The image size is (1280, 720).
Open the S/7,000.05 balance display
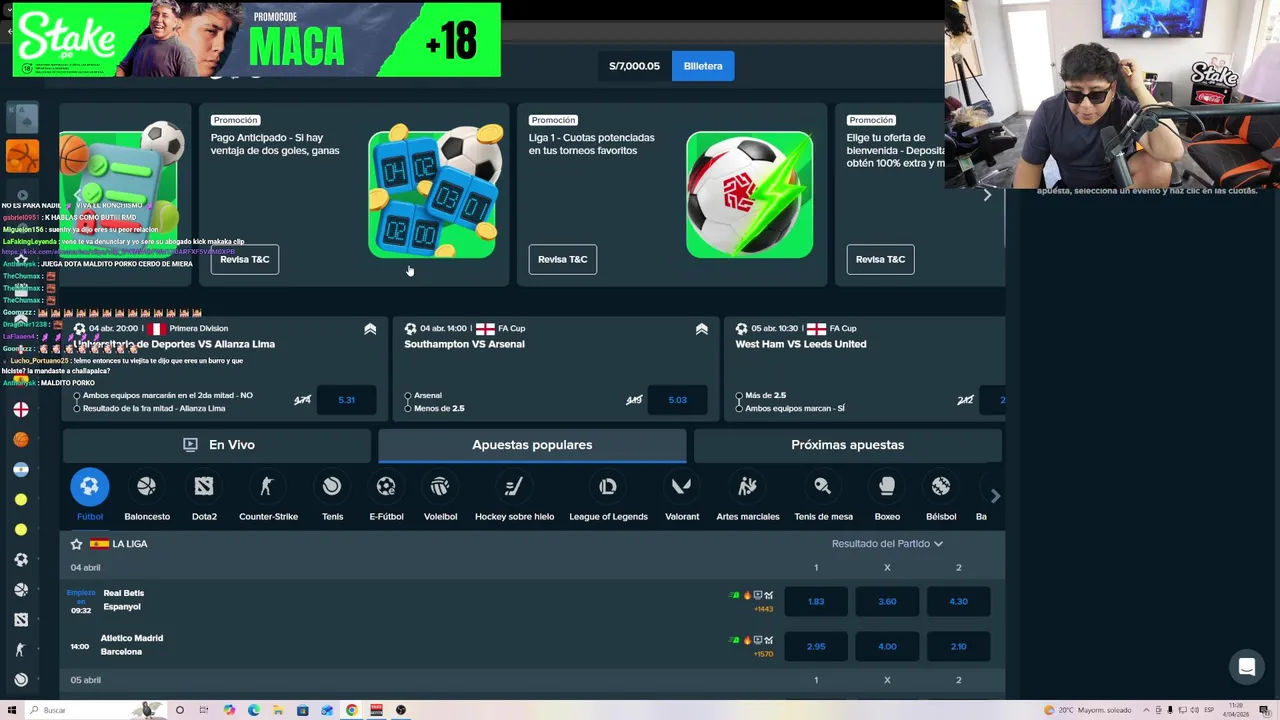[634, 66]
